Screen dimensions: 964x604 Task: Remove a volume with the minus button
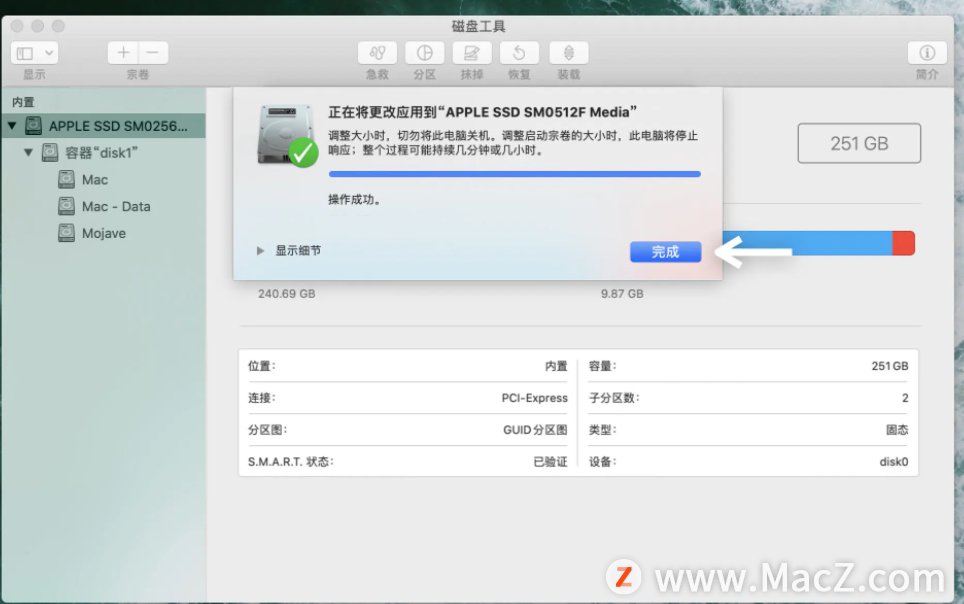(153, 53)
